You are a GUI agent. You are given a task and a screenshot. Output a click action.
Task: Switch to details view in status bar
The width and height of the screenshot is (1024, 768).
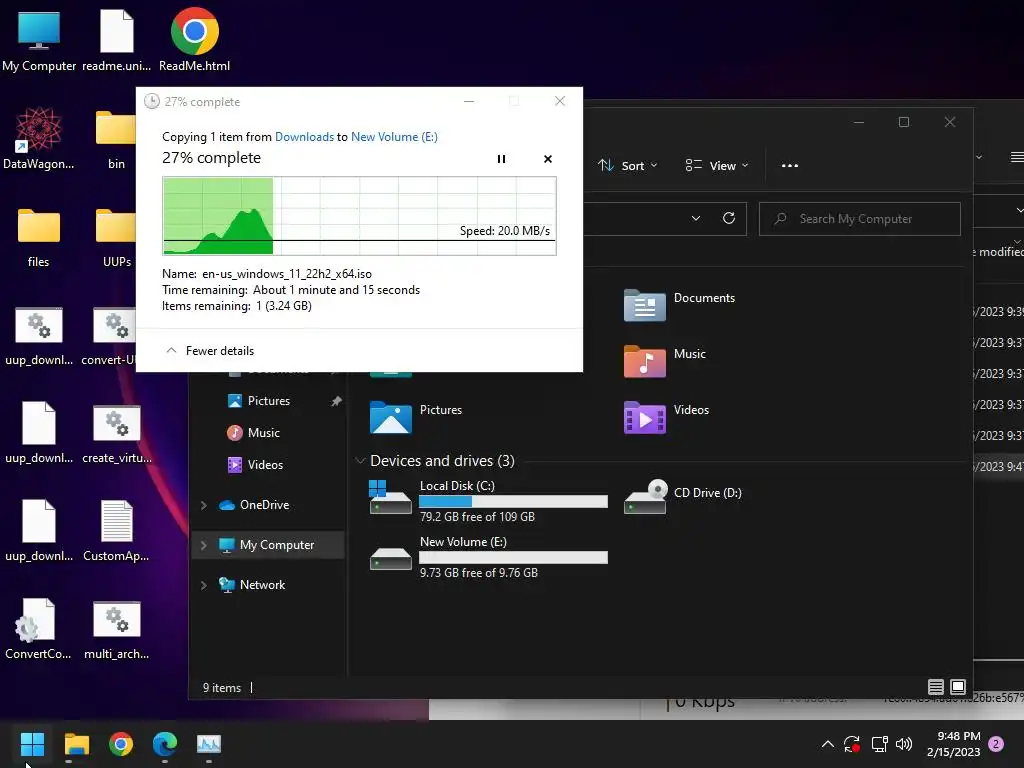tap(935, 687)
